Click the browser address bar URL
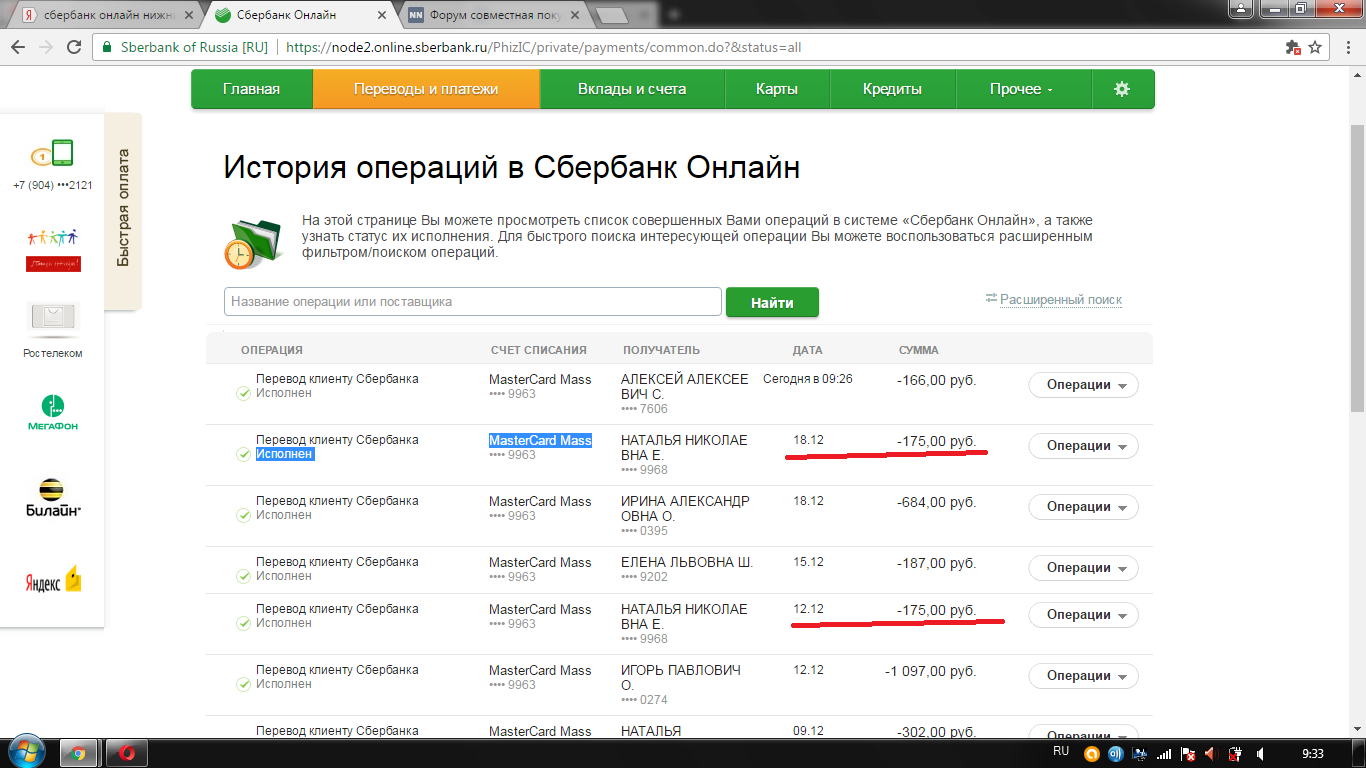 pos(544,47)
